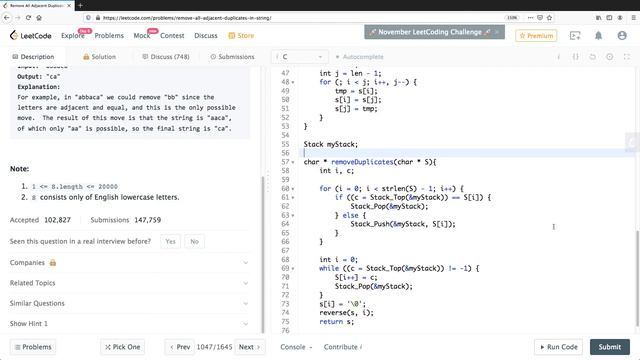Open the page actions ellipsis menu
Screen dimensions: 640x360
pos(530,18)
